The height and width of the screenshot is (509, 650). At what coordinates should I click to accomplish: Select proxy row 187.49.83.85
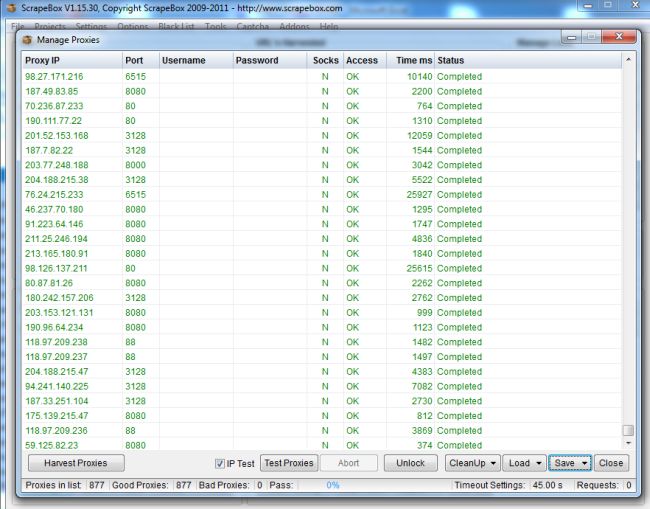point(322,92)
